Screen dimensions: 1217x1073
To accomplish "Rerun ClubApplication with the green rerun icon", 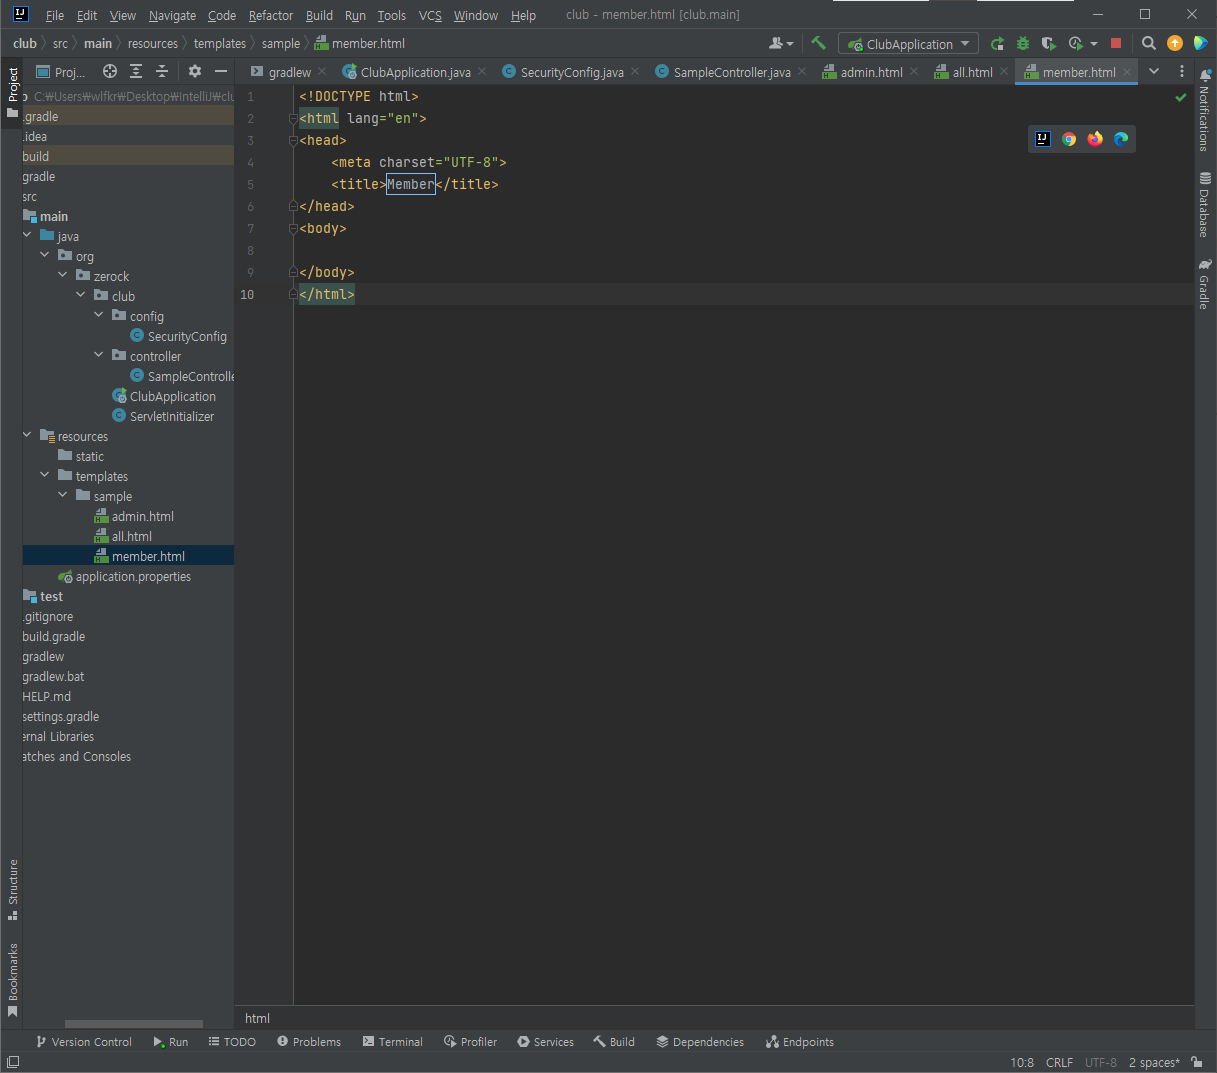I will pos(997,44).
